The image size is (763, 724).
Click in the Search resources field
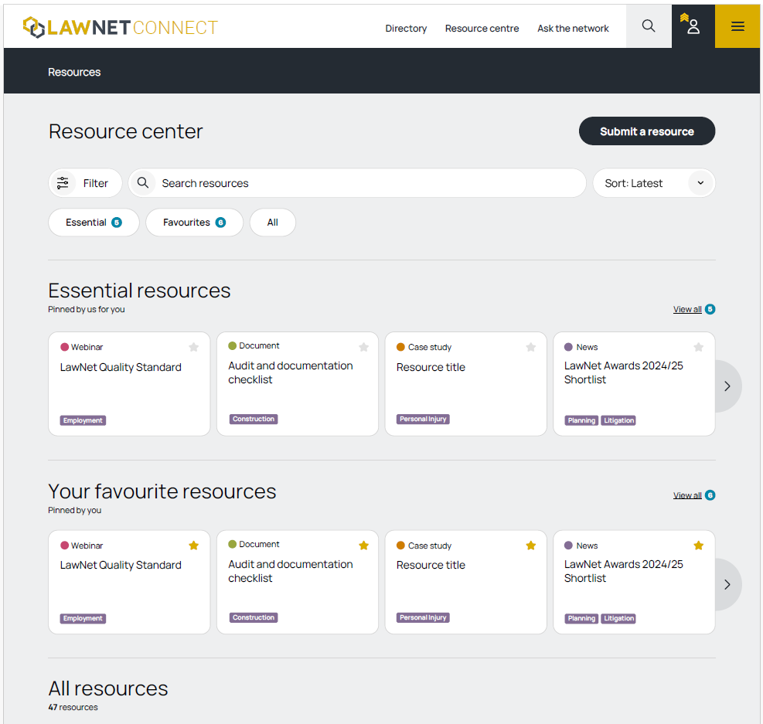[x=357, y=183]
